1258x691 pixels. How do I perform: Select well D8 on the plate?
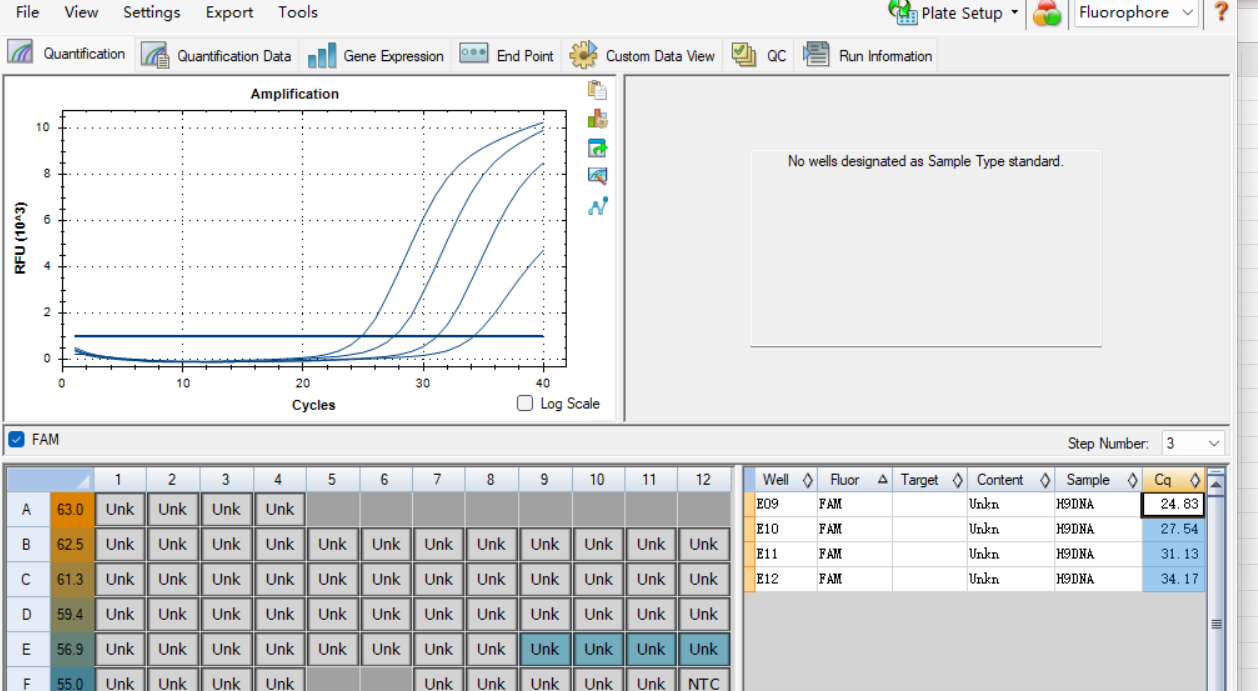(x=491, y=614)
